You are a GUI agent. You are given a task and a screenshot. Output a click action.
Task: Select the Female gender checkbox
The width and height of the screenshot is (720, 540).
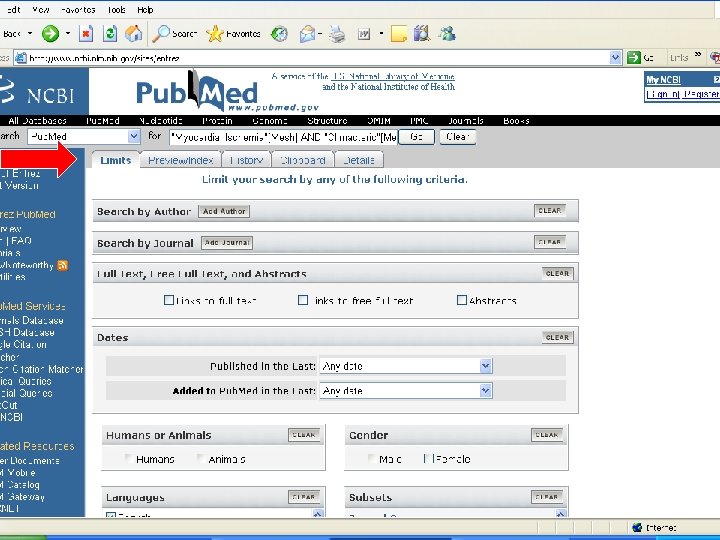tap(428, 458)
